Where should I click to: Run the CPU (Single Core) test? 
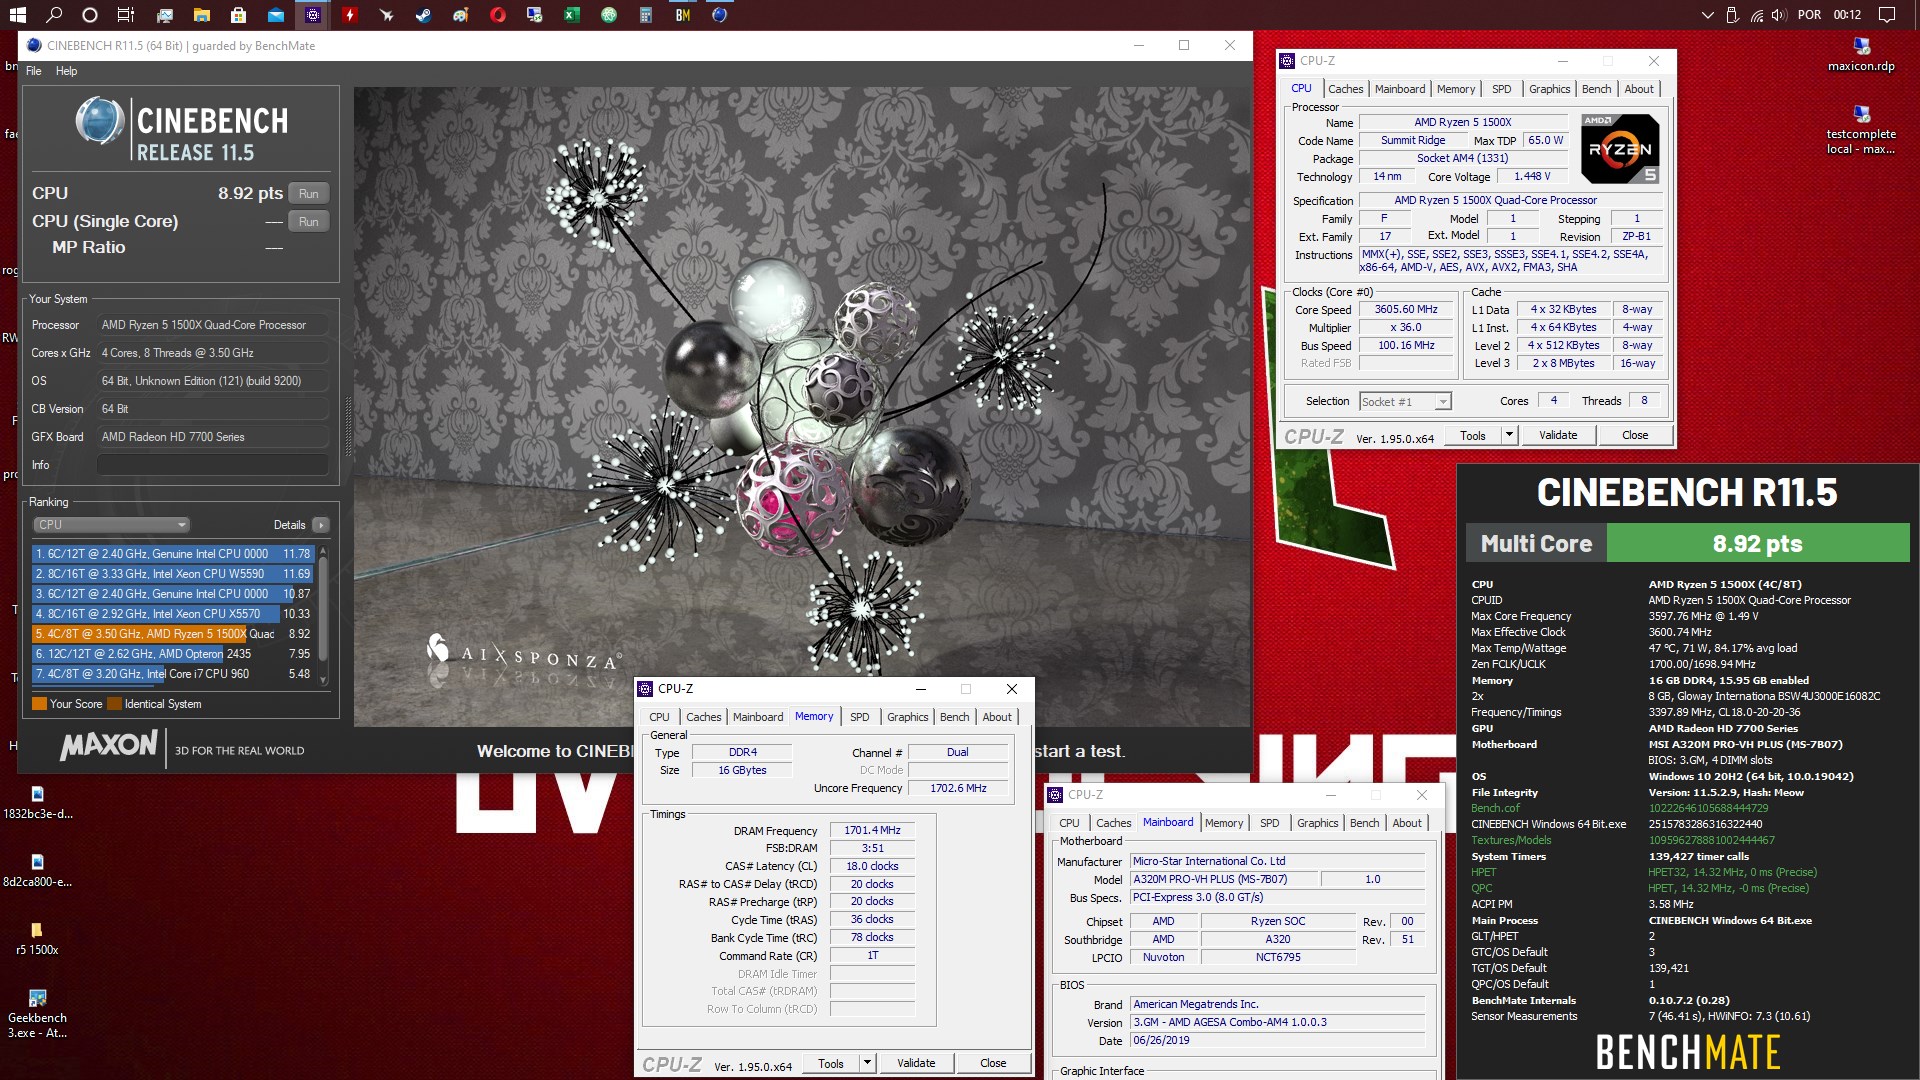(309, 222)
